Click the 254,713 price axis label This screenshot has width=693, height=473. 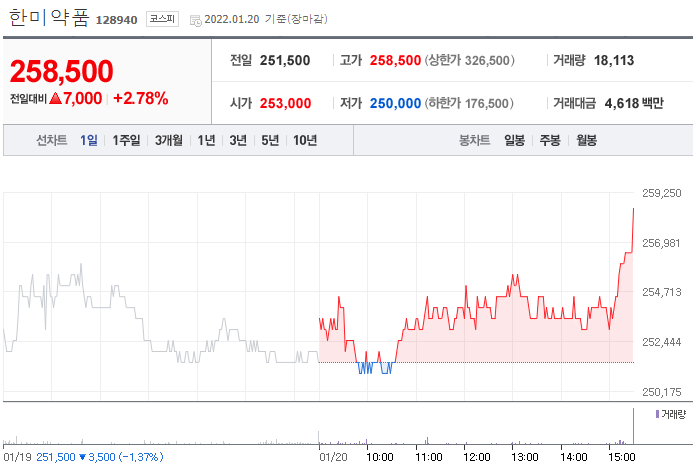pyautogui.click(x=662, y=292)
